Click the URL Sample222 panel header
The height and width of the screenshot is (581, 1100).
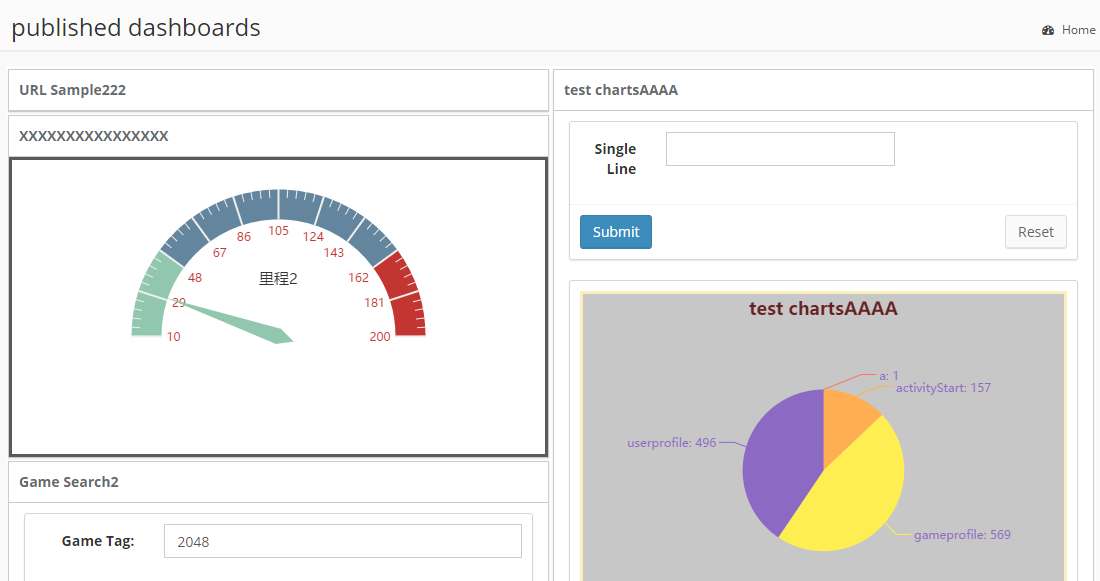pos(279,90)
